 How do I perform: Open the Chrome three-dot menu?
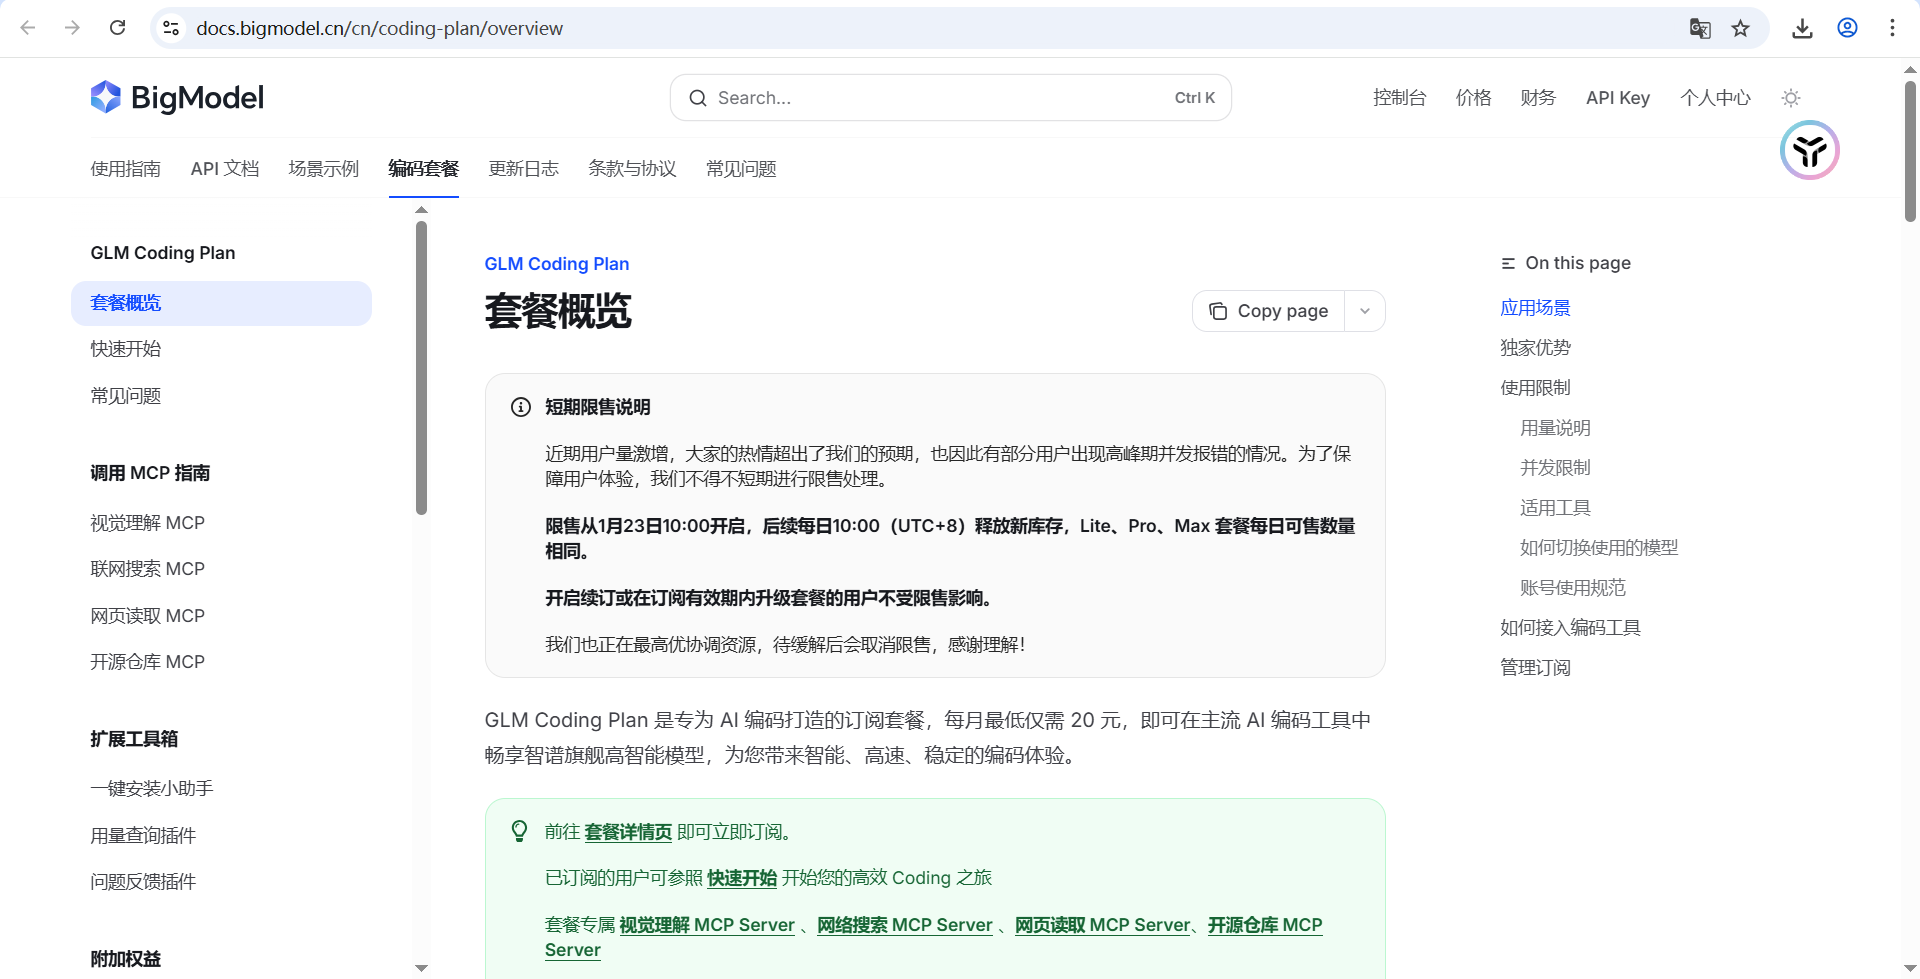1892,28
